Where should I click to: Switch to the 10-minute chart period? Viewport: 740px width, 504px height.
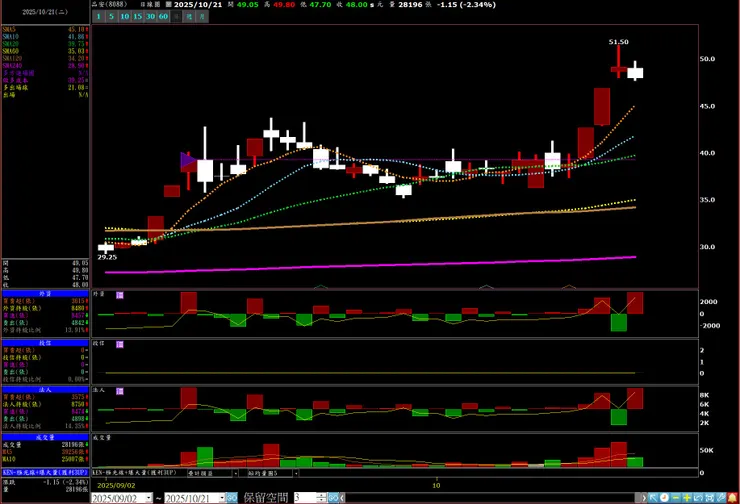(x=125, y=17)
